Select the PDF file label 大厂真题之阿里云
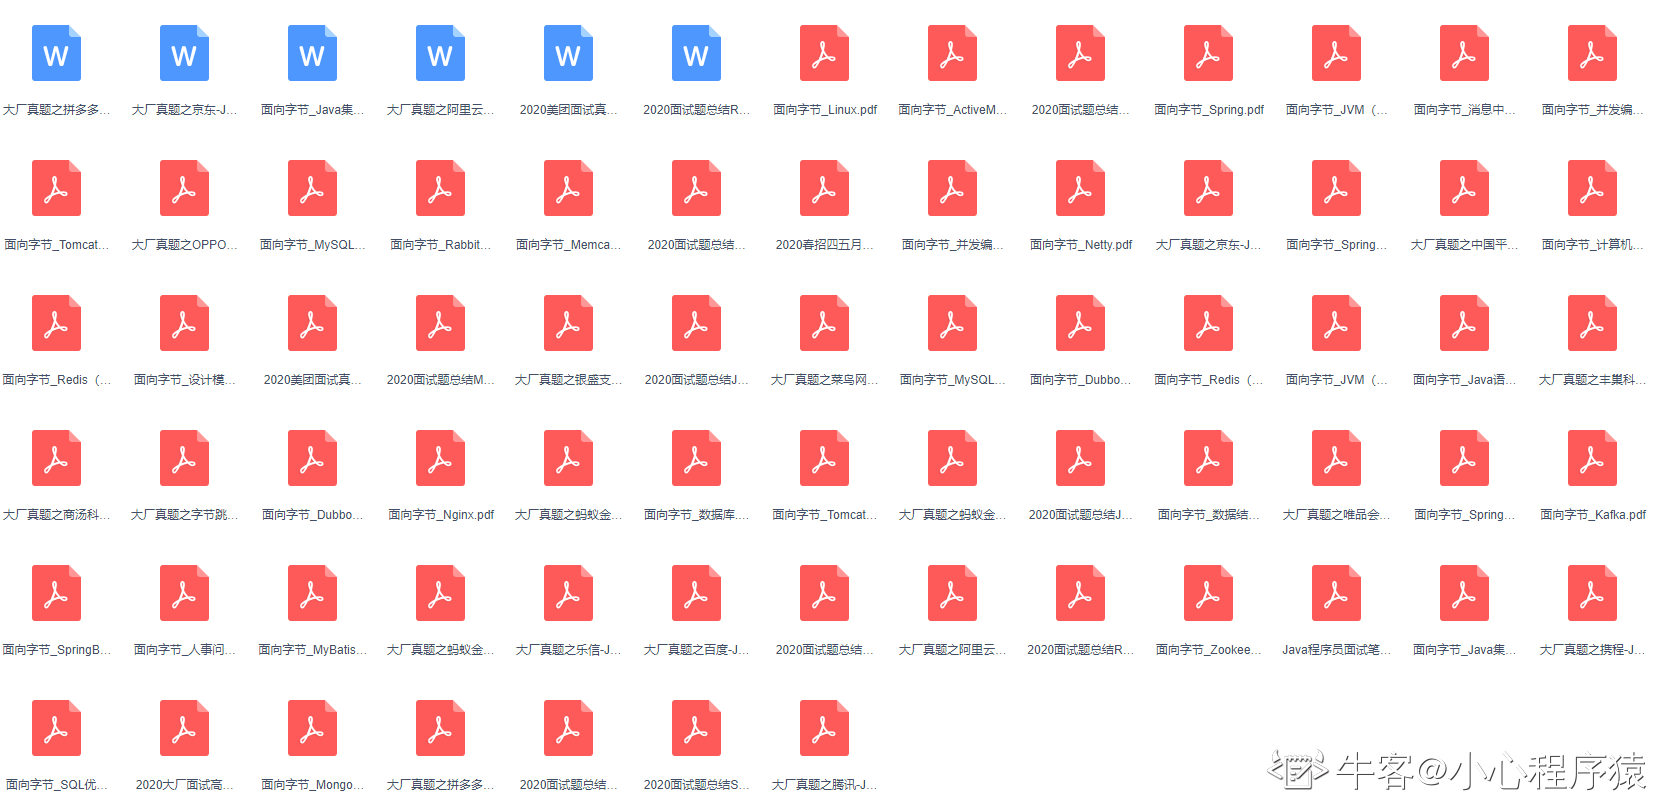 [x=952, y=650]
